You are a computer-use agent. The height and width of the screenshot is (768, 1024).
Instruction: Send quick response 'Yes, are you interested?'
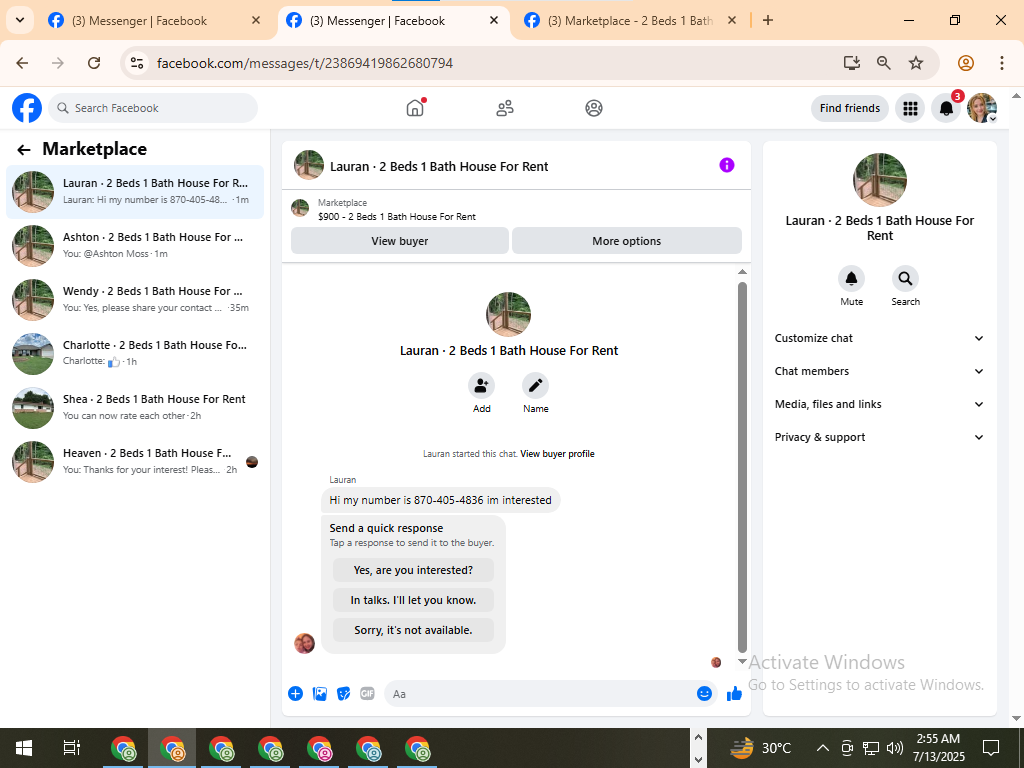click(x=413, y=570)
